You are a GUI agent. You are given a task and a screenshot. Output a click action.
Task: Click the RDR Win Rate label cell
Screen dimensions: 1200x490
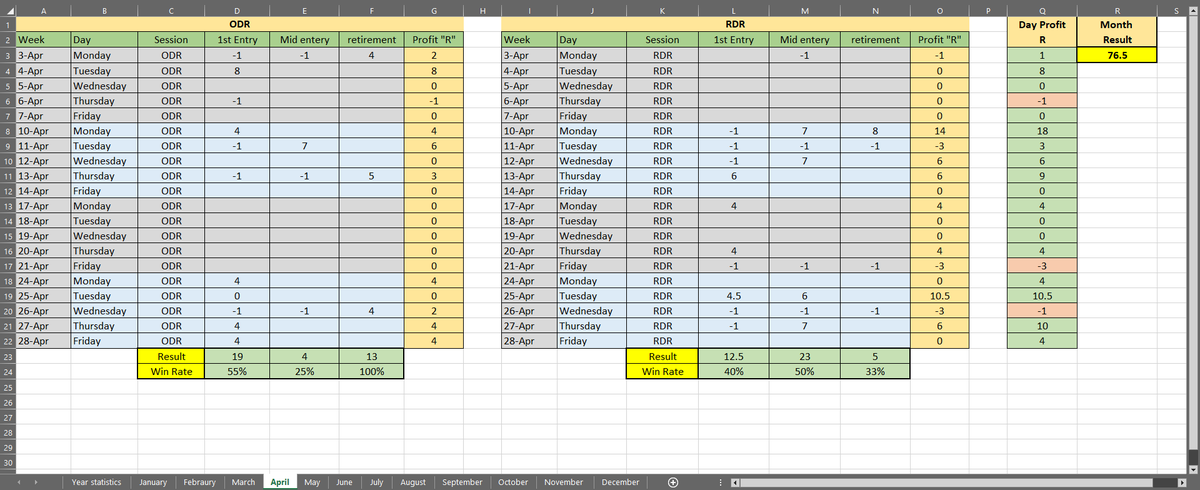pos(662,371)
